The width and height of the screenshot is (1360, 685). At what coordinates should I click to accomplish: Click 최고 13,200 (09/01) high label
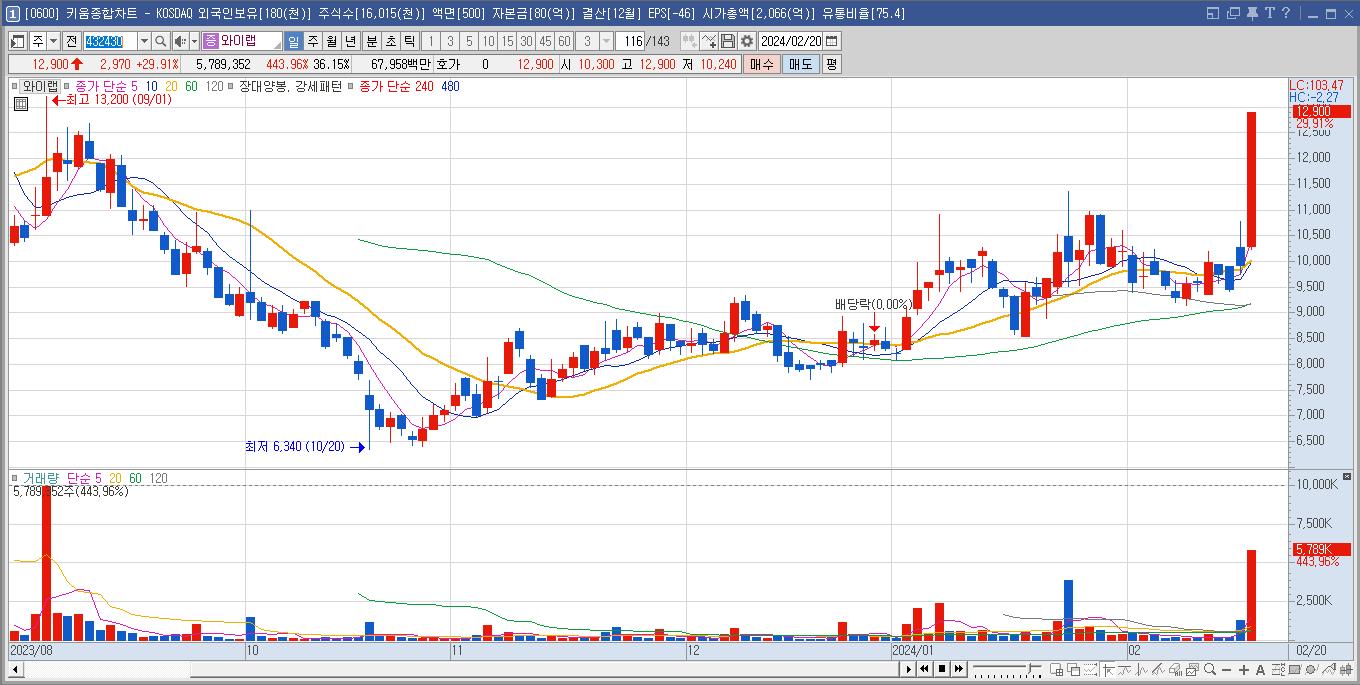(118, 100)
